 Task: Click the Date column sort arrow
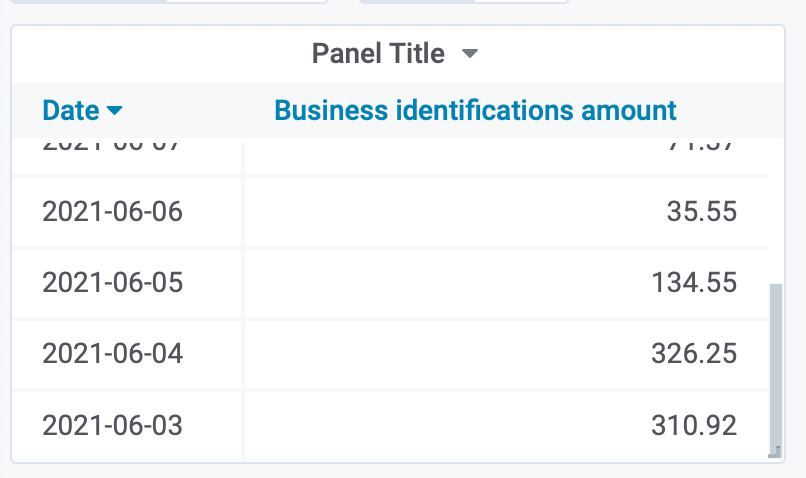pyautogui.click(x=114, y=110)
